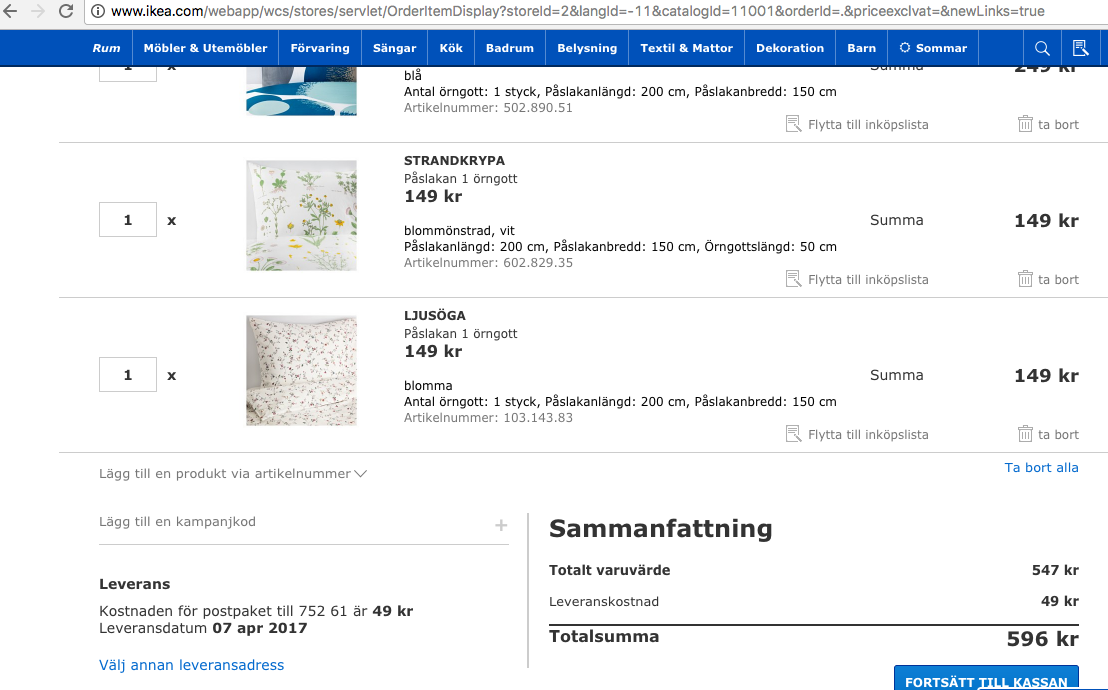Click '596 kr' total amount

point(1042,639)
